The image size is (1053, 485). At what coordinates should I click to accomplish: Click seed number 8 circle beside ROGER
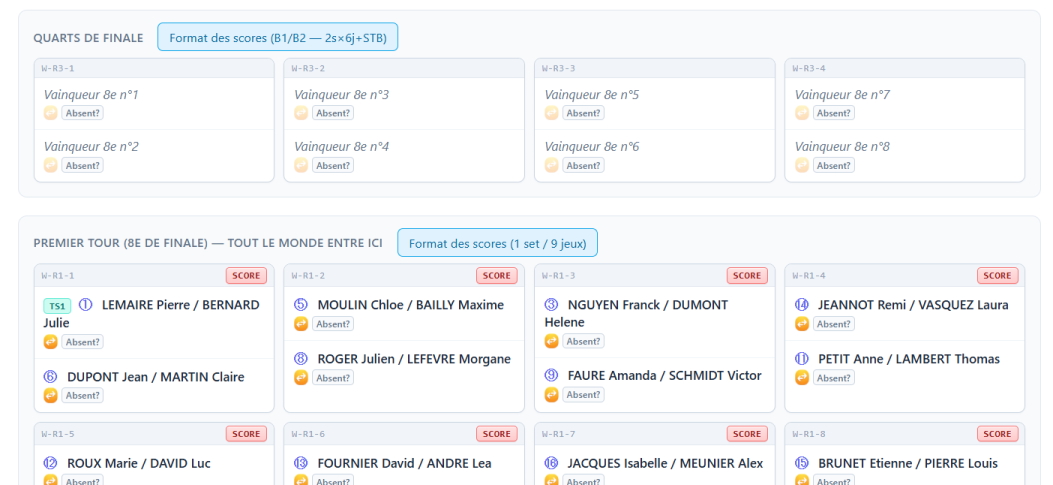point(301,359)
